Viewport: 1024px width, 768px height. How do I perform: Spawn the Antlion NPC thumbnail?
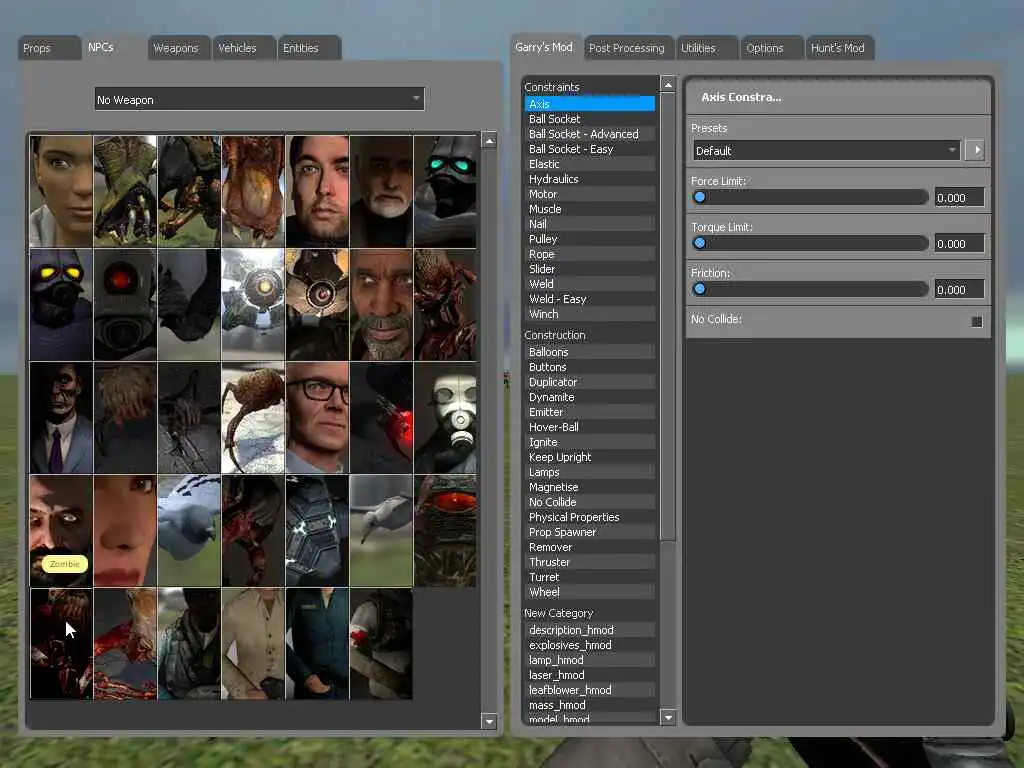click(x=125, y=191)
